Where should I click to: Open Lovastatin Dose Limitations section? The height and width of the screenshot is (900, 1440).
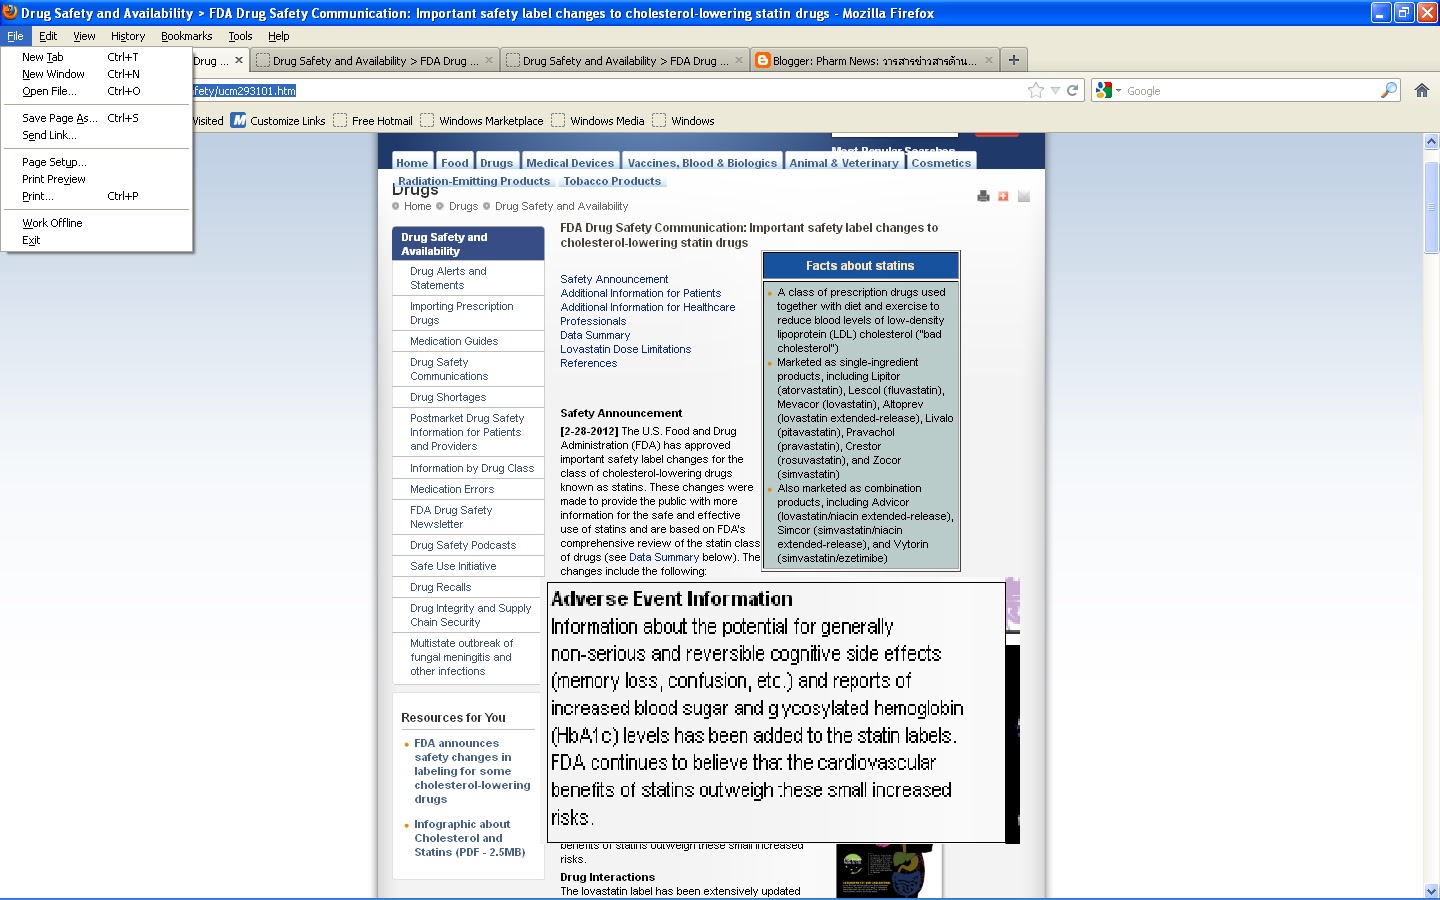[x=626, y=349]
